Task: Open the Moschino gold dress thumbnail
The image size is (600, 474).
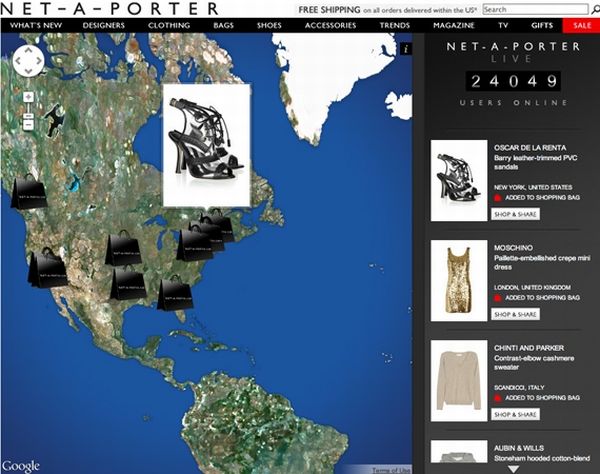Action: pyautogui.click(x=459, y=280)
